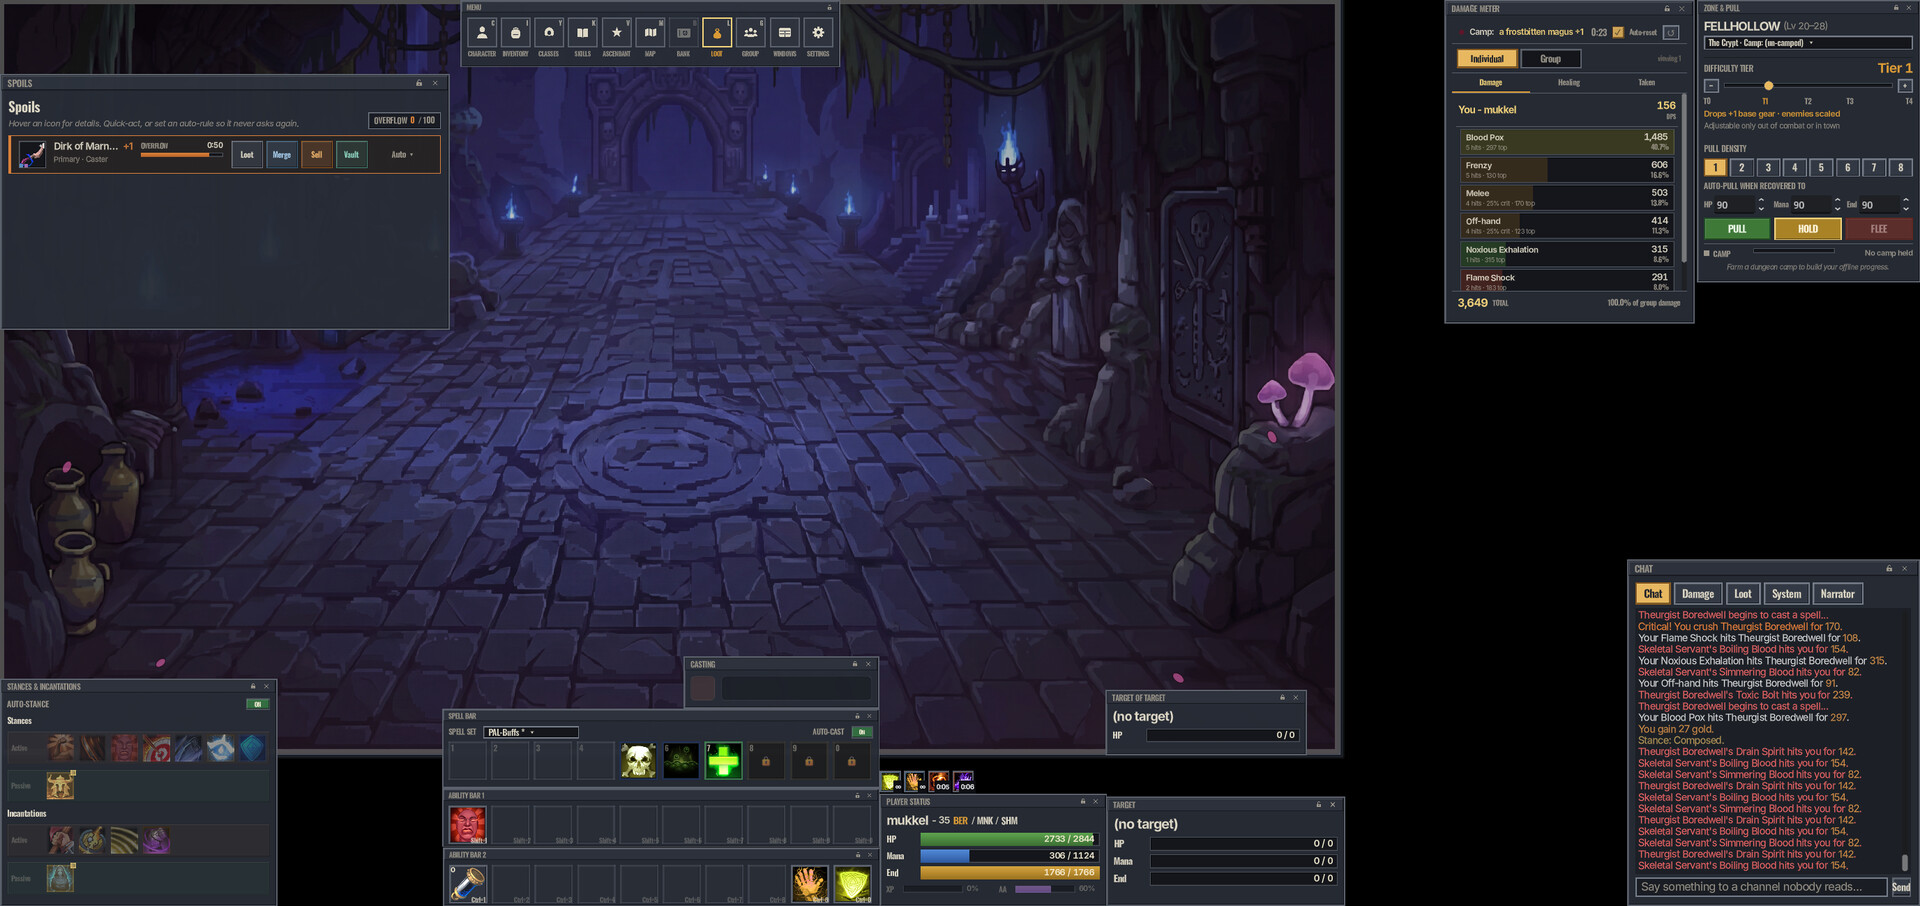This screenshot has width=1920, height=906.
Task: Toggle the Auto-reset checkbox
Action: point(1618,32)
